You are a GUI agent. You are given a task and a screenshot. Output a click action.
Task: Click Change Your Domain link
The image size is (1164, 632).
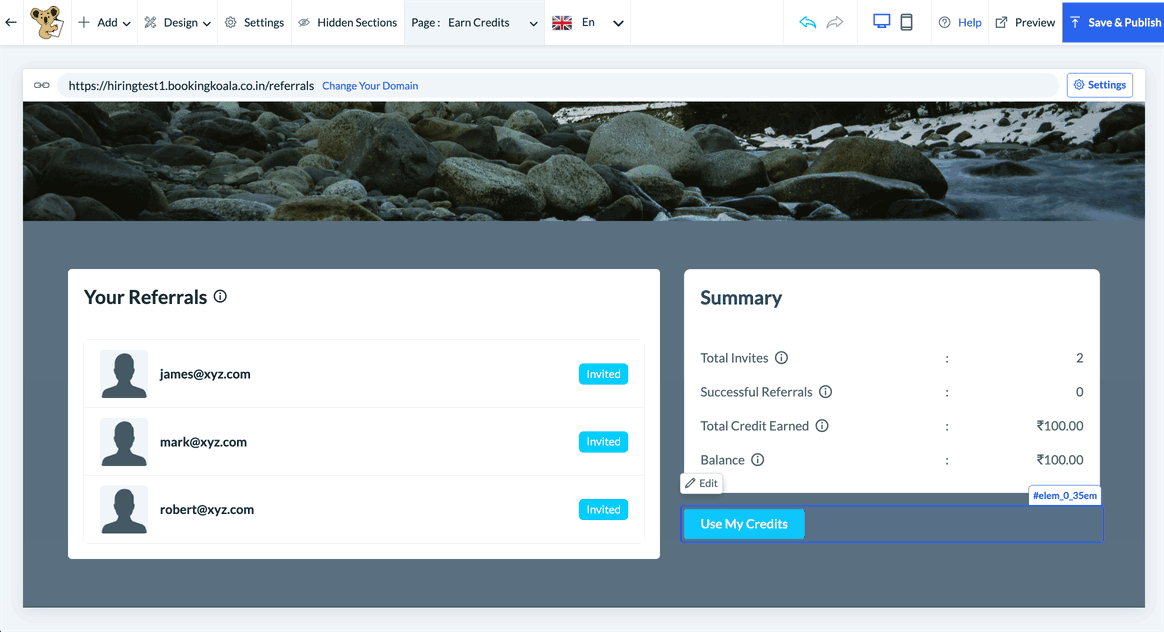pos(370,85)
